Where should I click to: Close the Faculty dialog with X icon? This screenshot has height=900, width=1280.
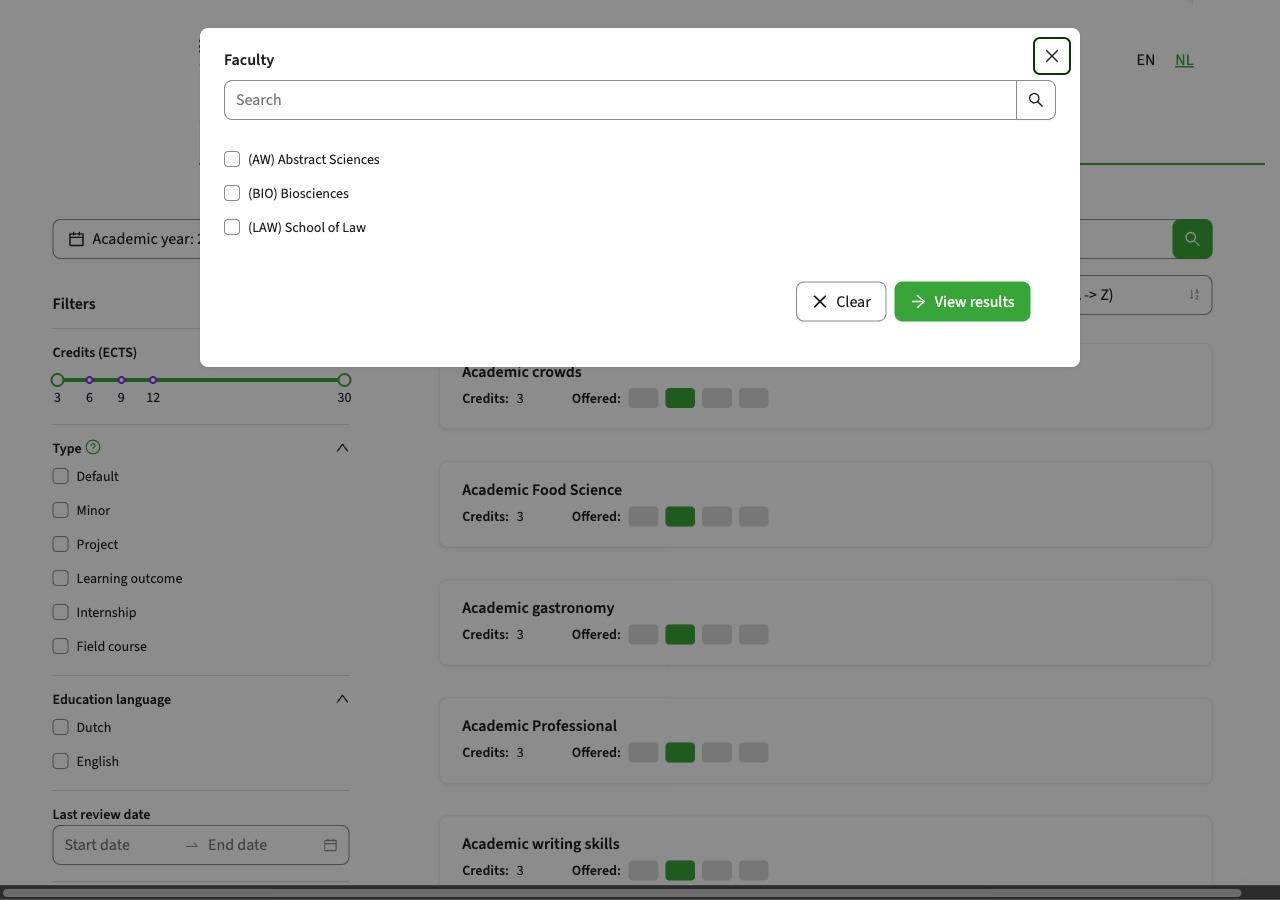[1051, 56]
